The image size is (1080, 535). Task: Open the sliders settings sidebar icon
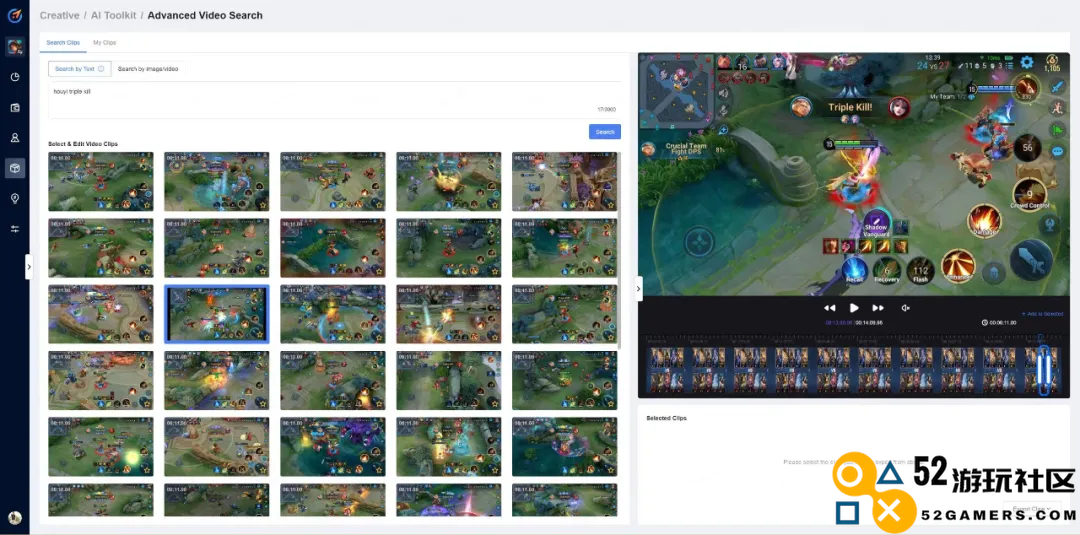tap(15, 229)
